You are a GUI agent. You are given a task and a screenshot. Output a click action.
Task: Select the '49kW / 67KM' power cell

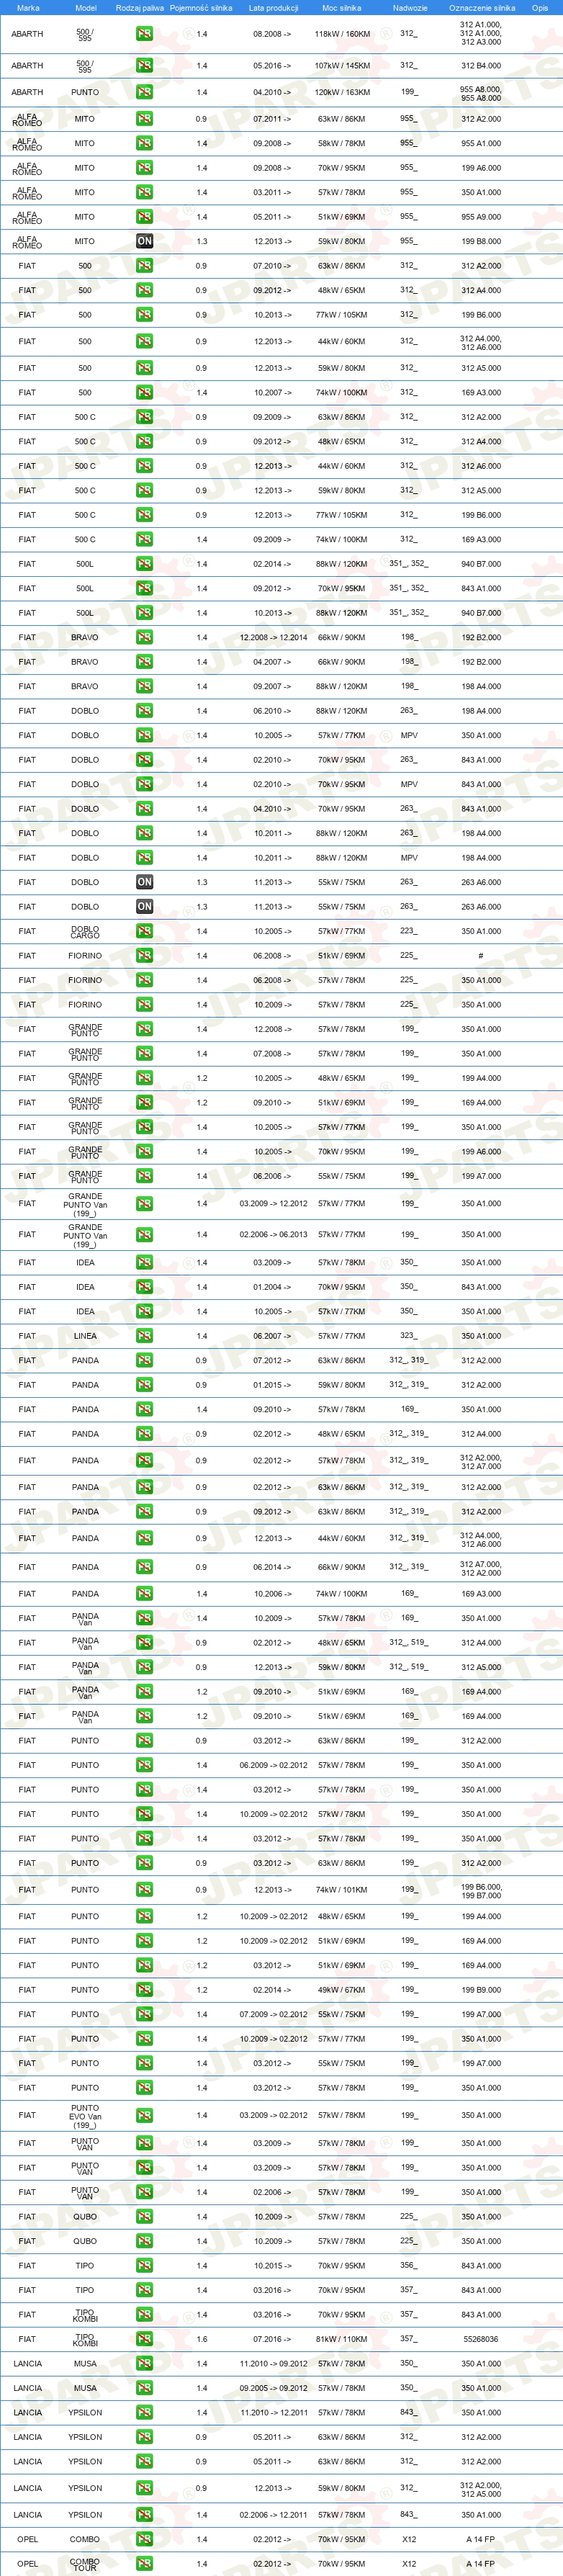(342, 1991)
